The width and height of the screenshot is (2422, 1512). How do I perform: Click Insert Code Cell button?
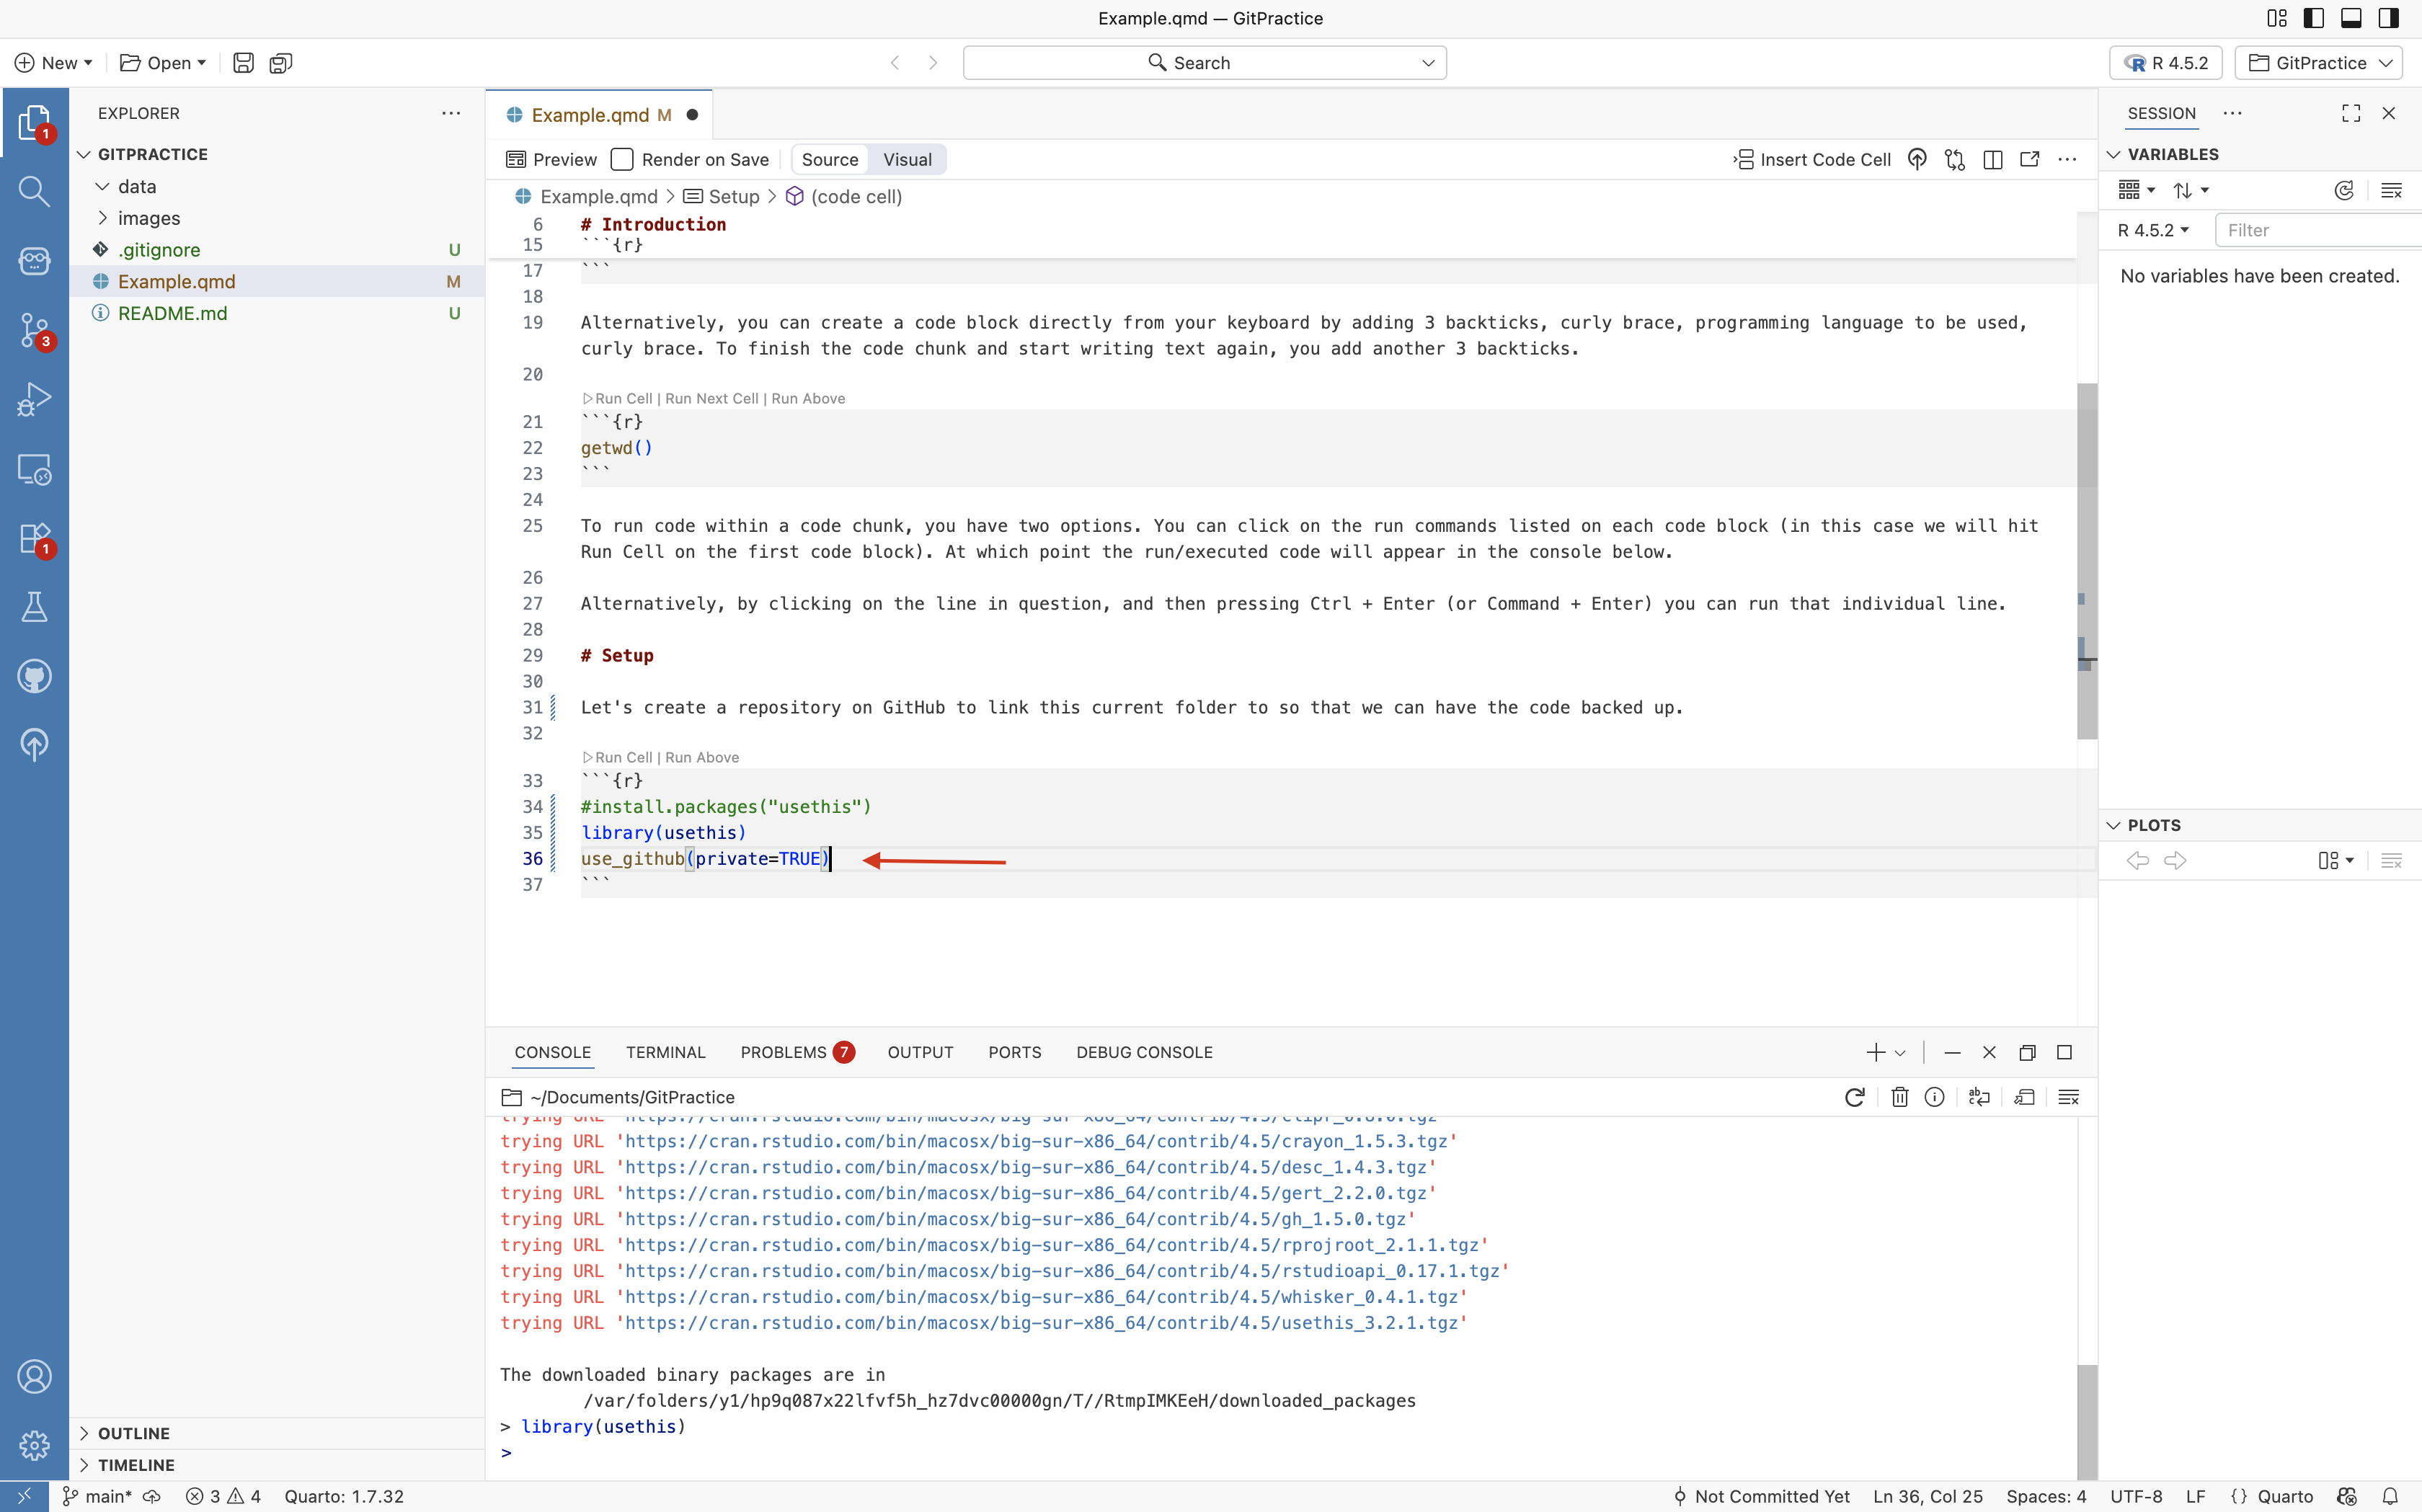pos(1811,160)
